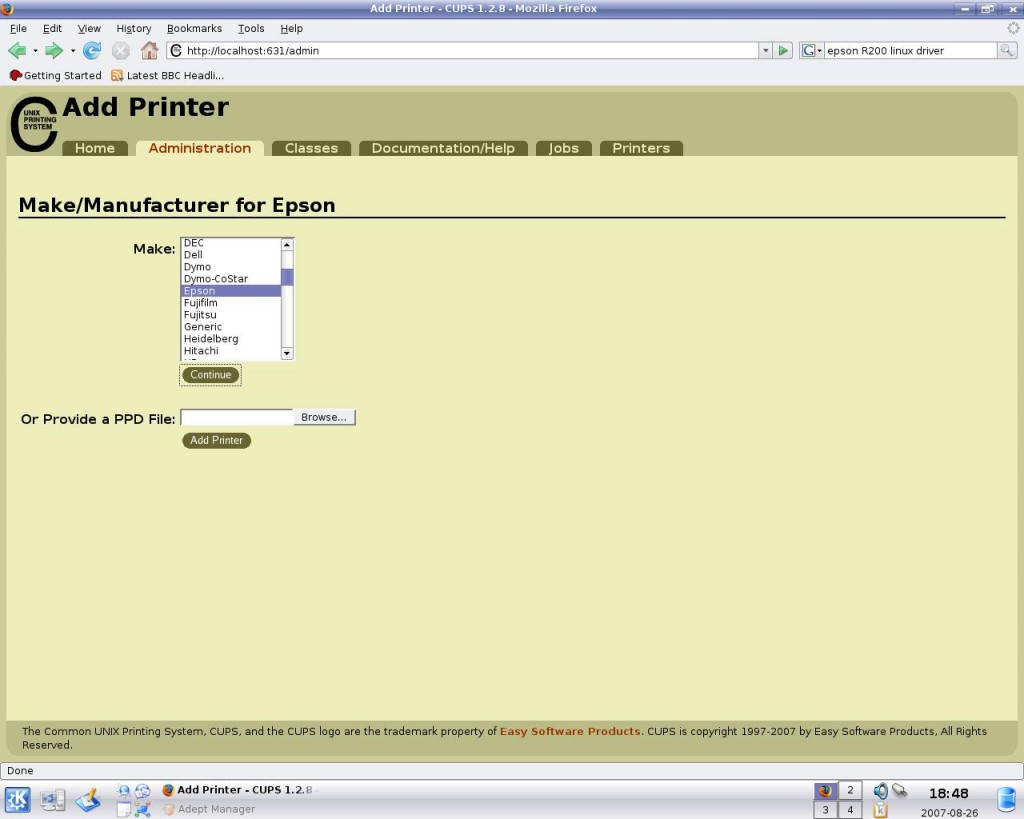Click the Make list scroll down arrow
This screenshot has height=819, width=1024.
click(287, 353)
